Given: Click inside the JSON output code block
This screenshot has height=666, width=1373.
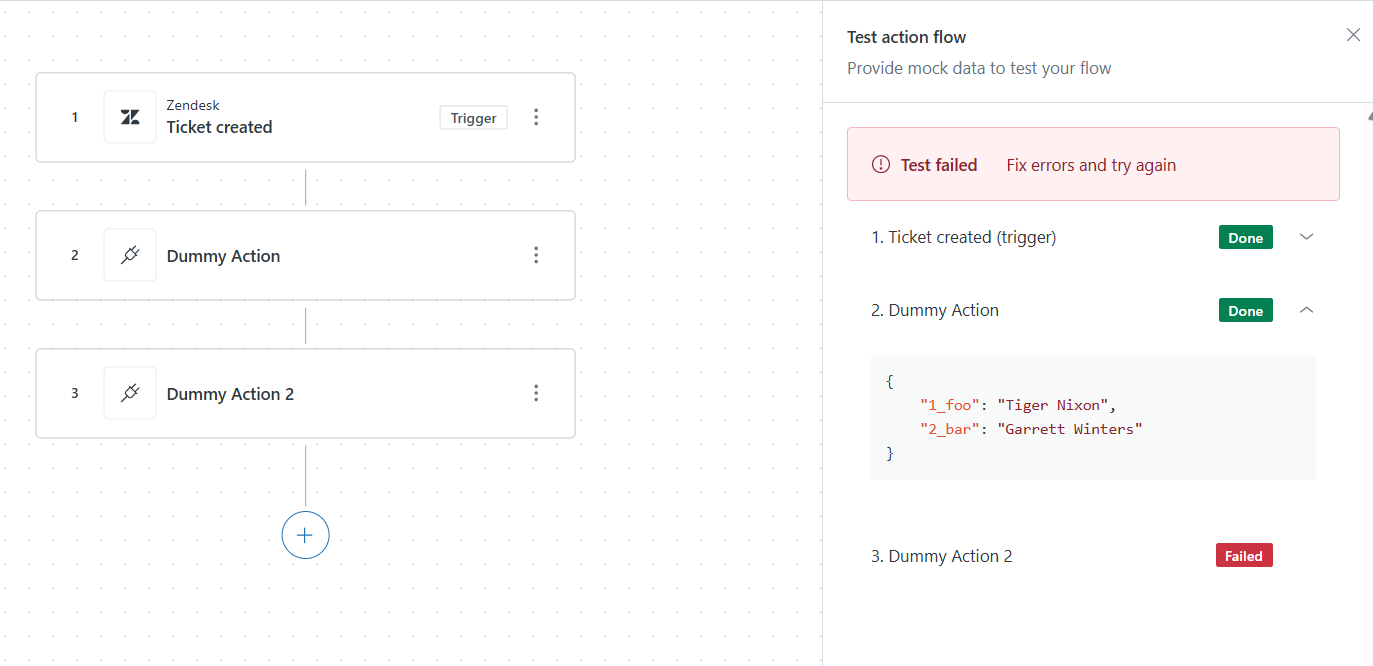Looking at the screenshot, I should 1092,417.
